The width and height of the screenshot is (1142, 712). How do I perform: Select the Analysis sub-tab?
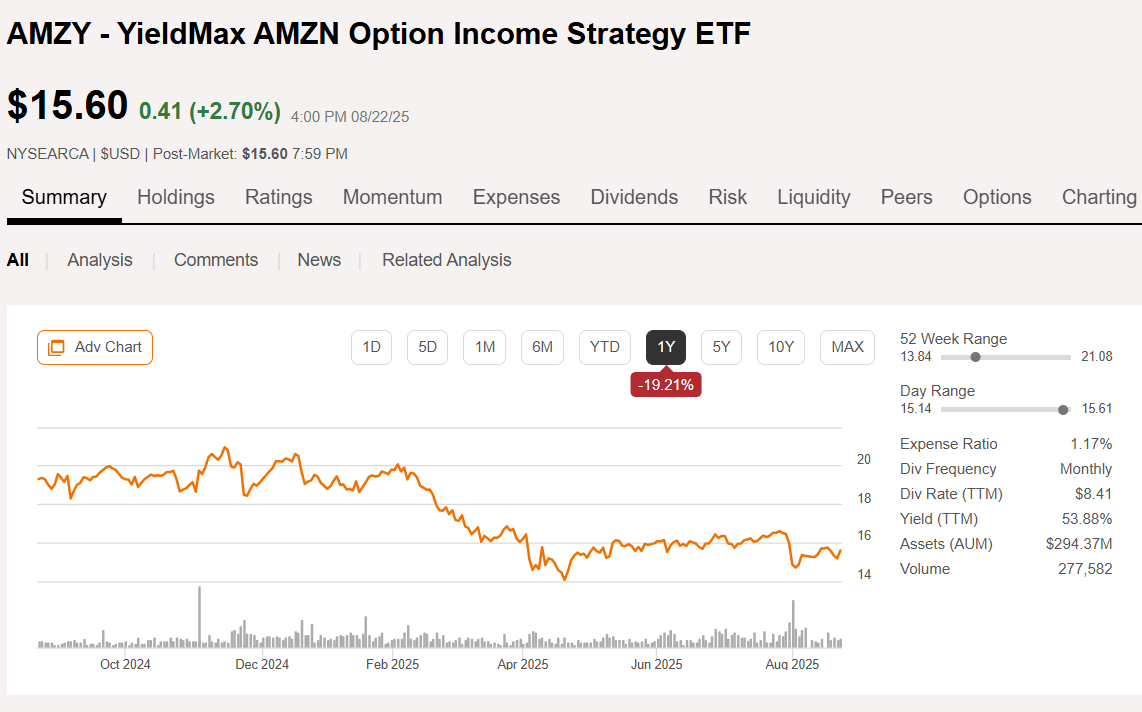tap(99, 259)
